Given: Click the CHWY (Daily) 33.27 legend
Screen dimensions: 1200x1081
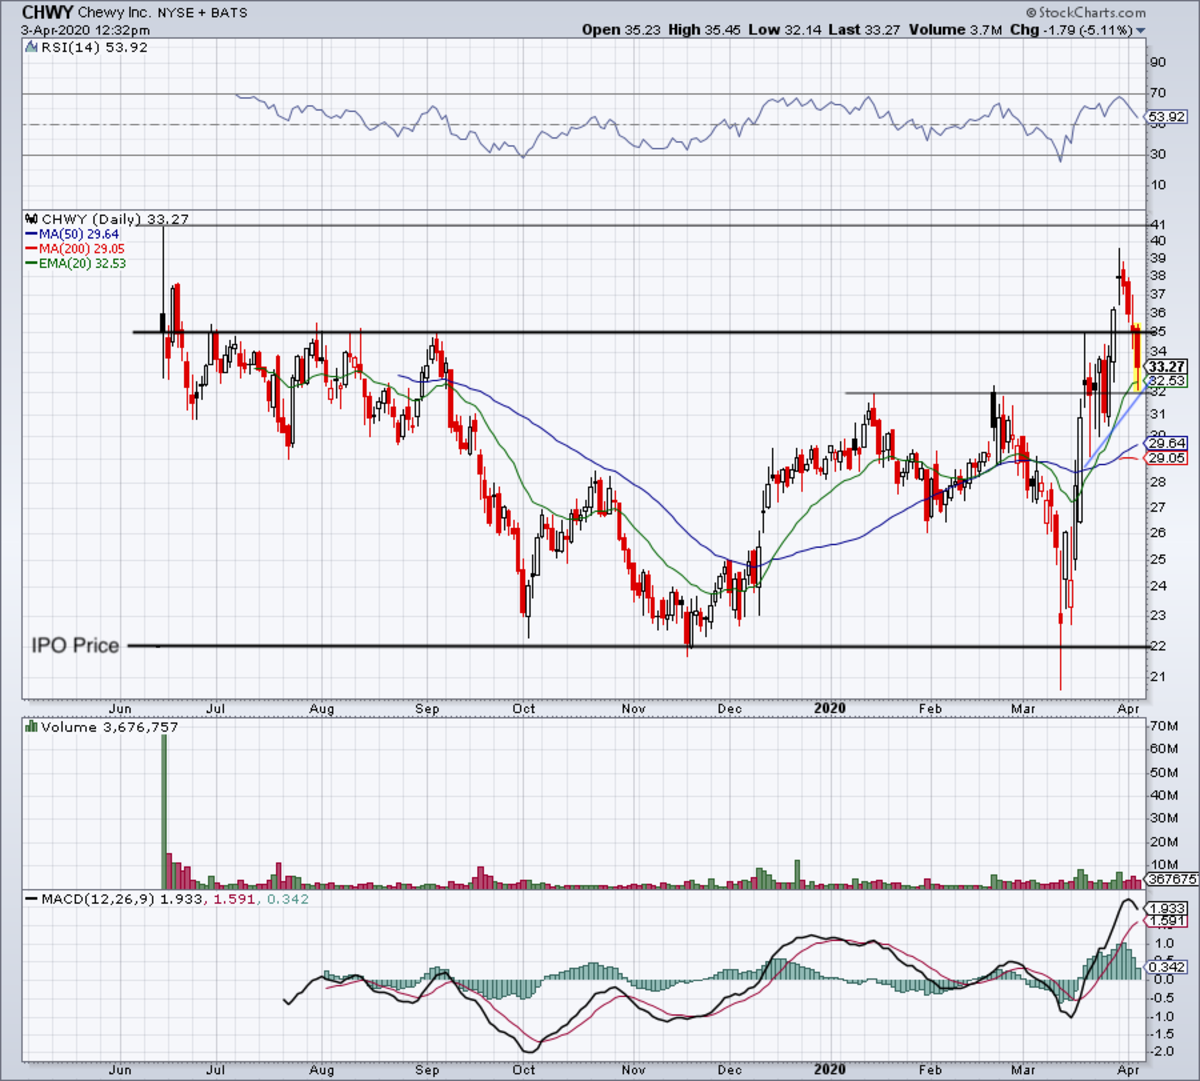Looking at the screenshot, I should [x=115, y=219].
